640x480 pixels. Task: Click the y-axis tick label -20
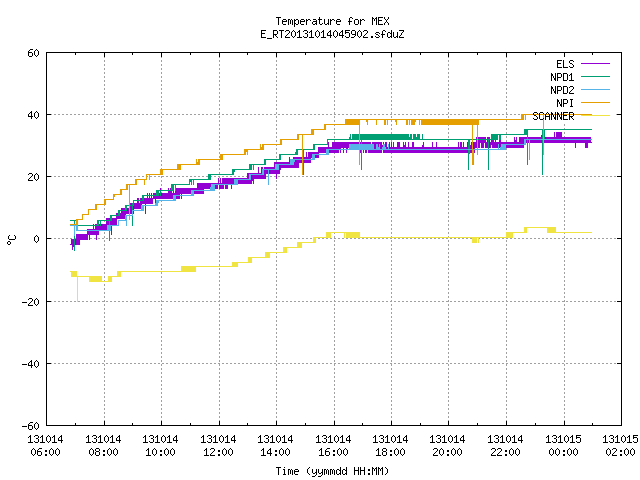pyautogui.click(x=31, y=302)
